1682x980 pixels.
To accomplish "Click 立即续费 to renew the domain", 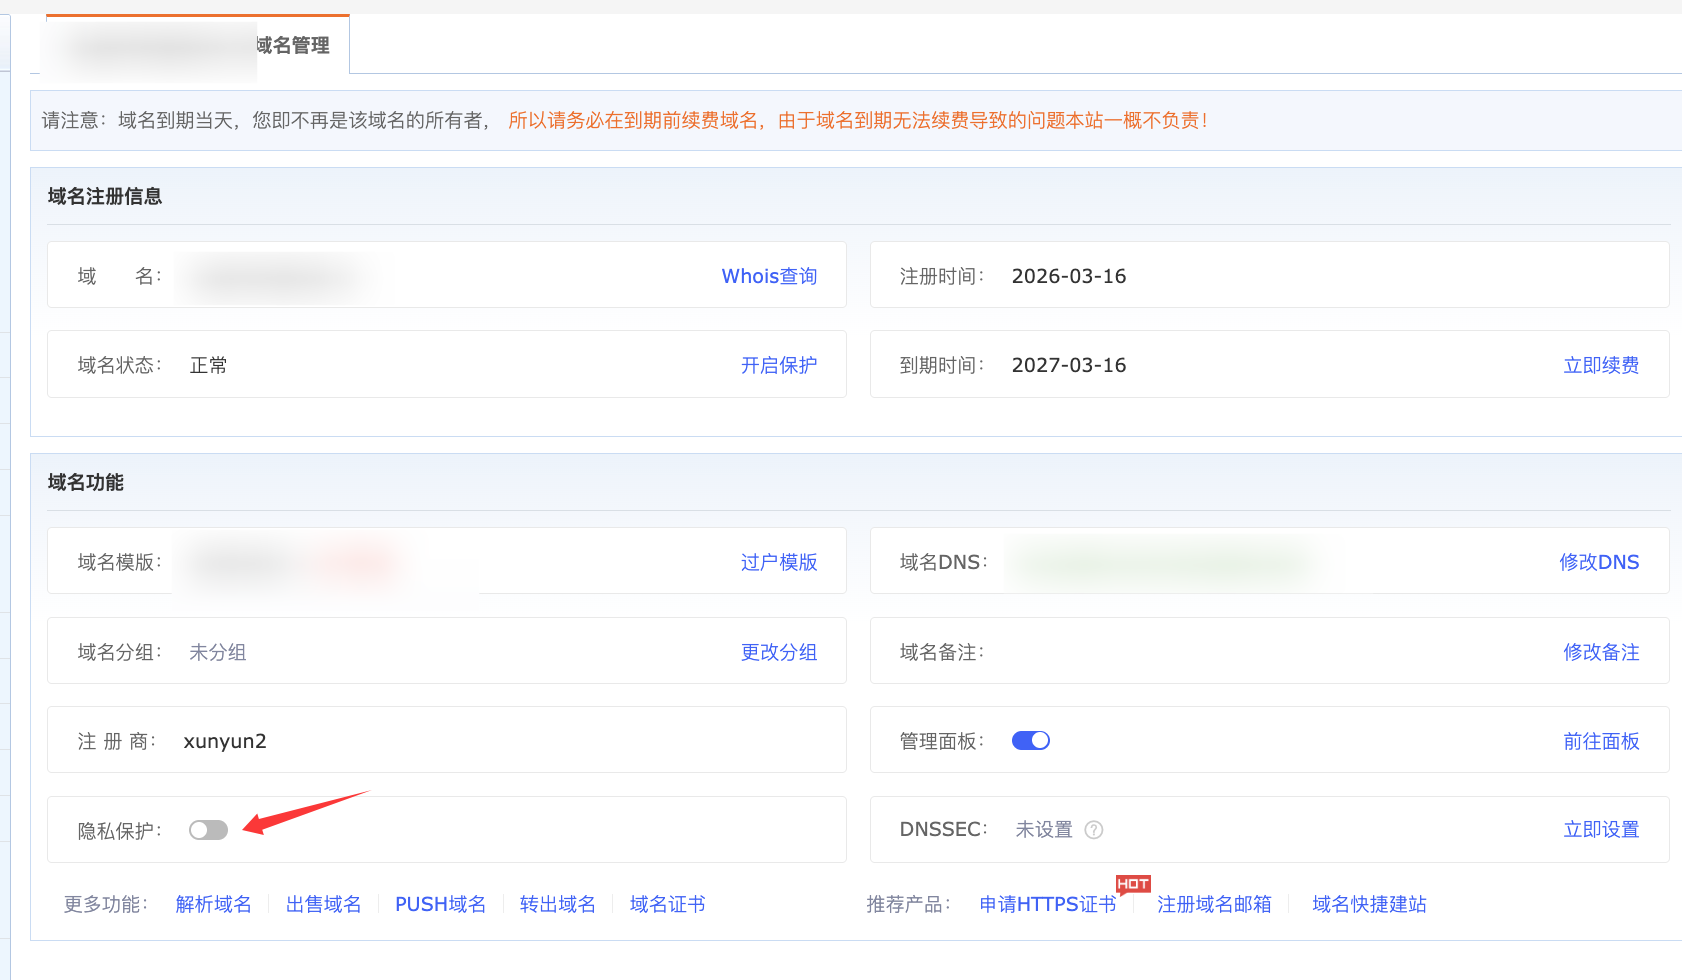I will (x=1601, y=365).
